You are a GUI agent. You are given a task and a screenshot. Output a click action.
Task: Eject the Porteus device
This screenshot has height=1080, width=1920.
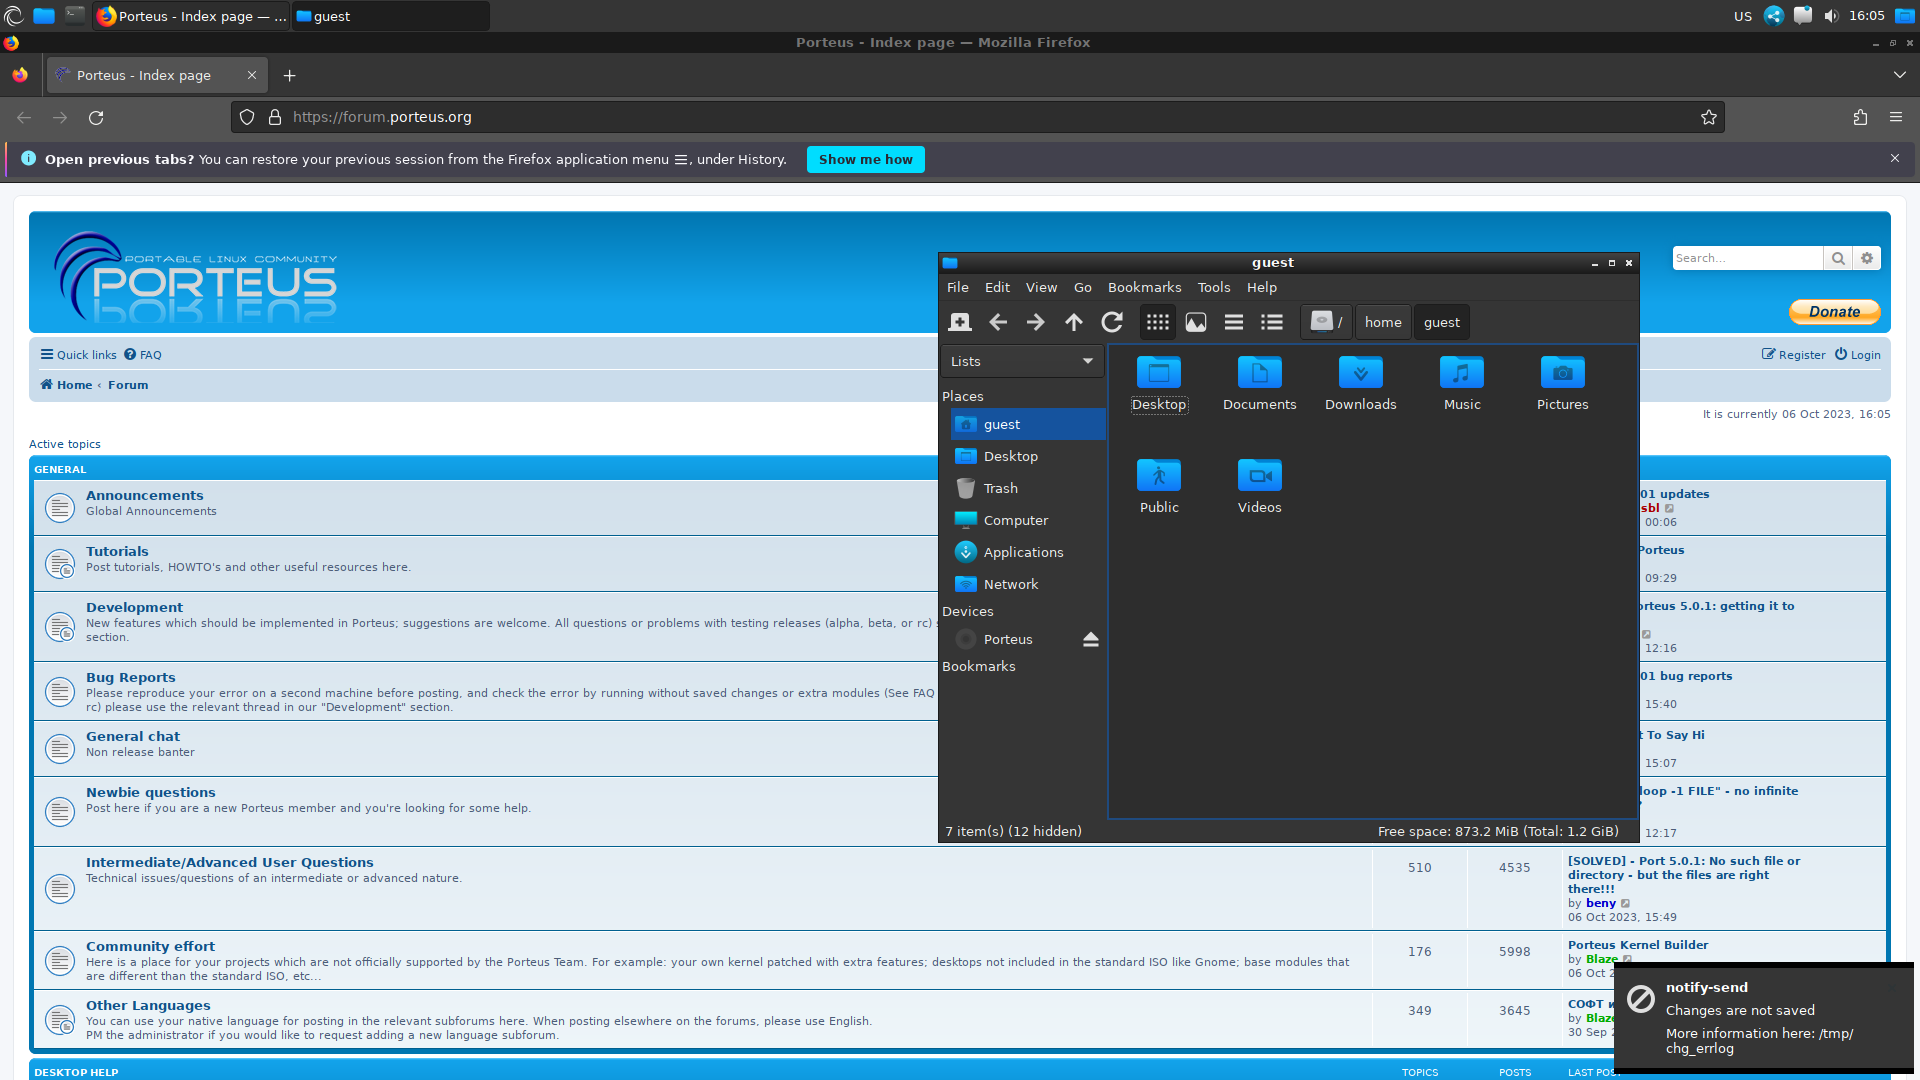coord(1091,639)
